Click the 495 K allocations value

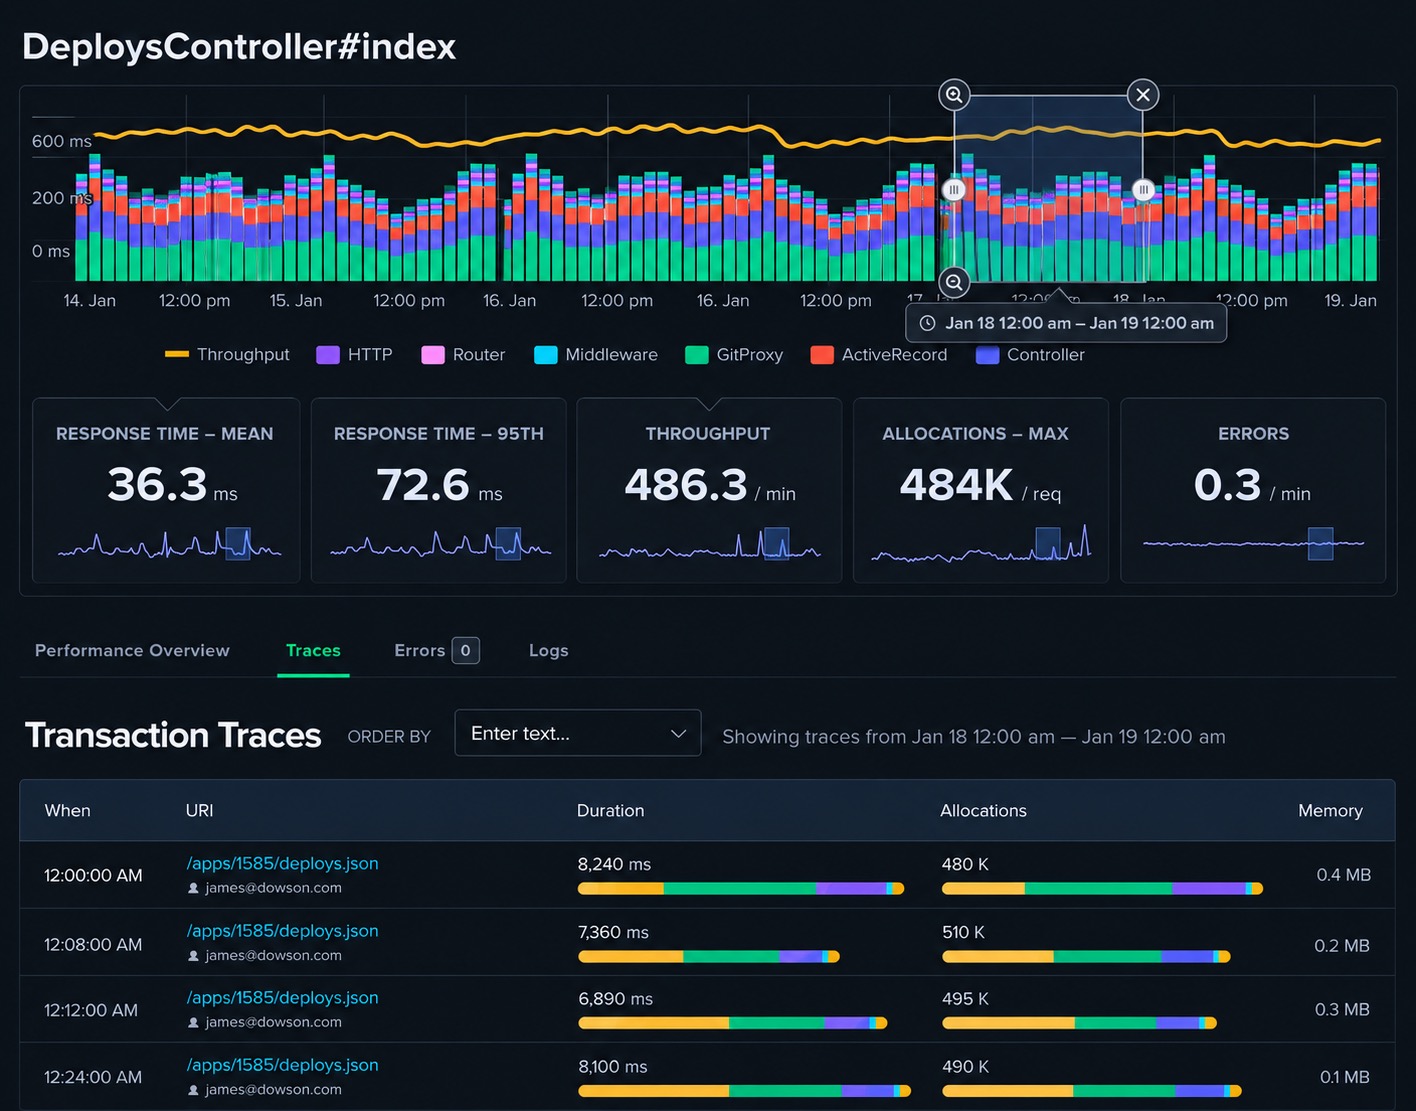tap(965, 998)
